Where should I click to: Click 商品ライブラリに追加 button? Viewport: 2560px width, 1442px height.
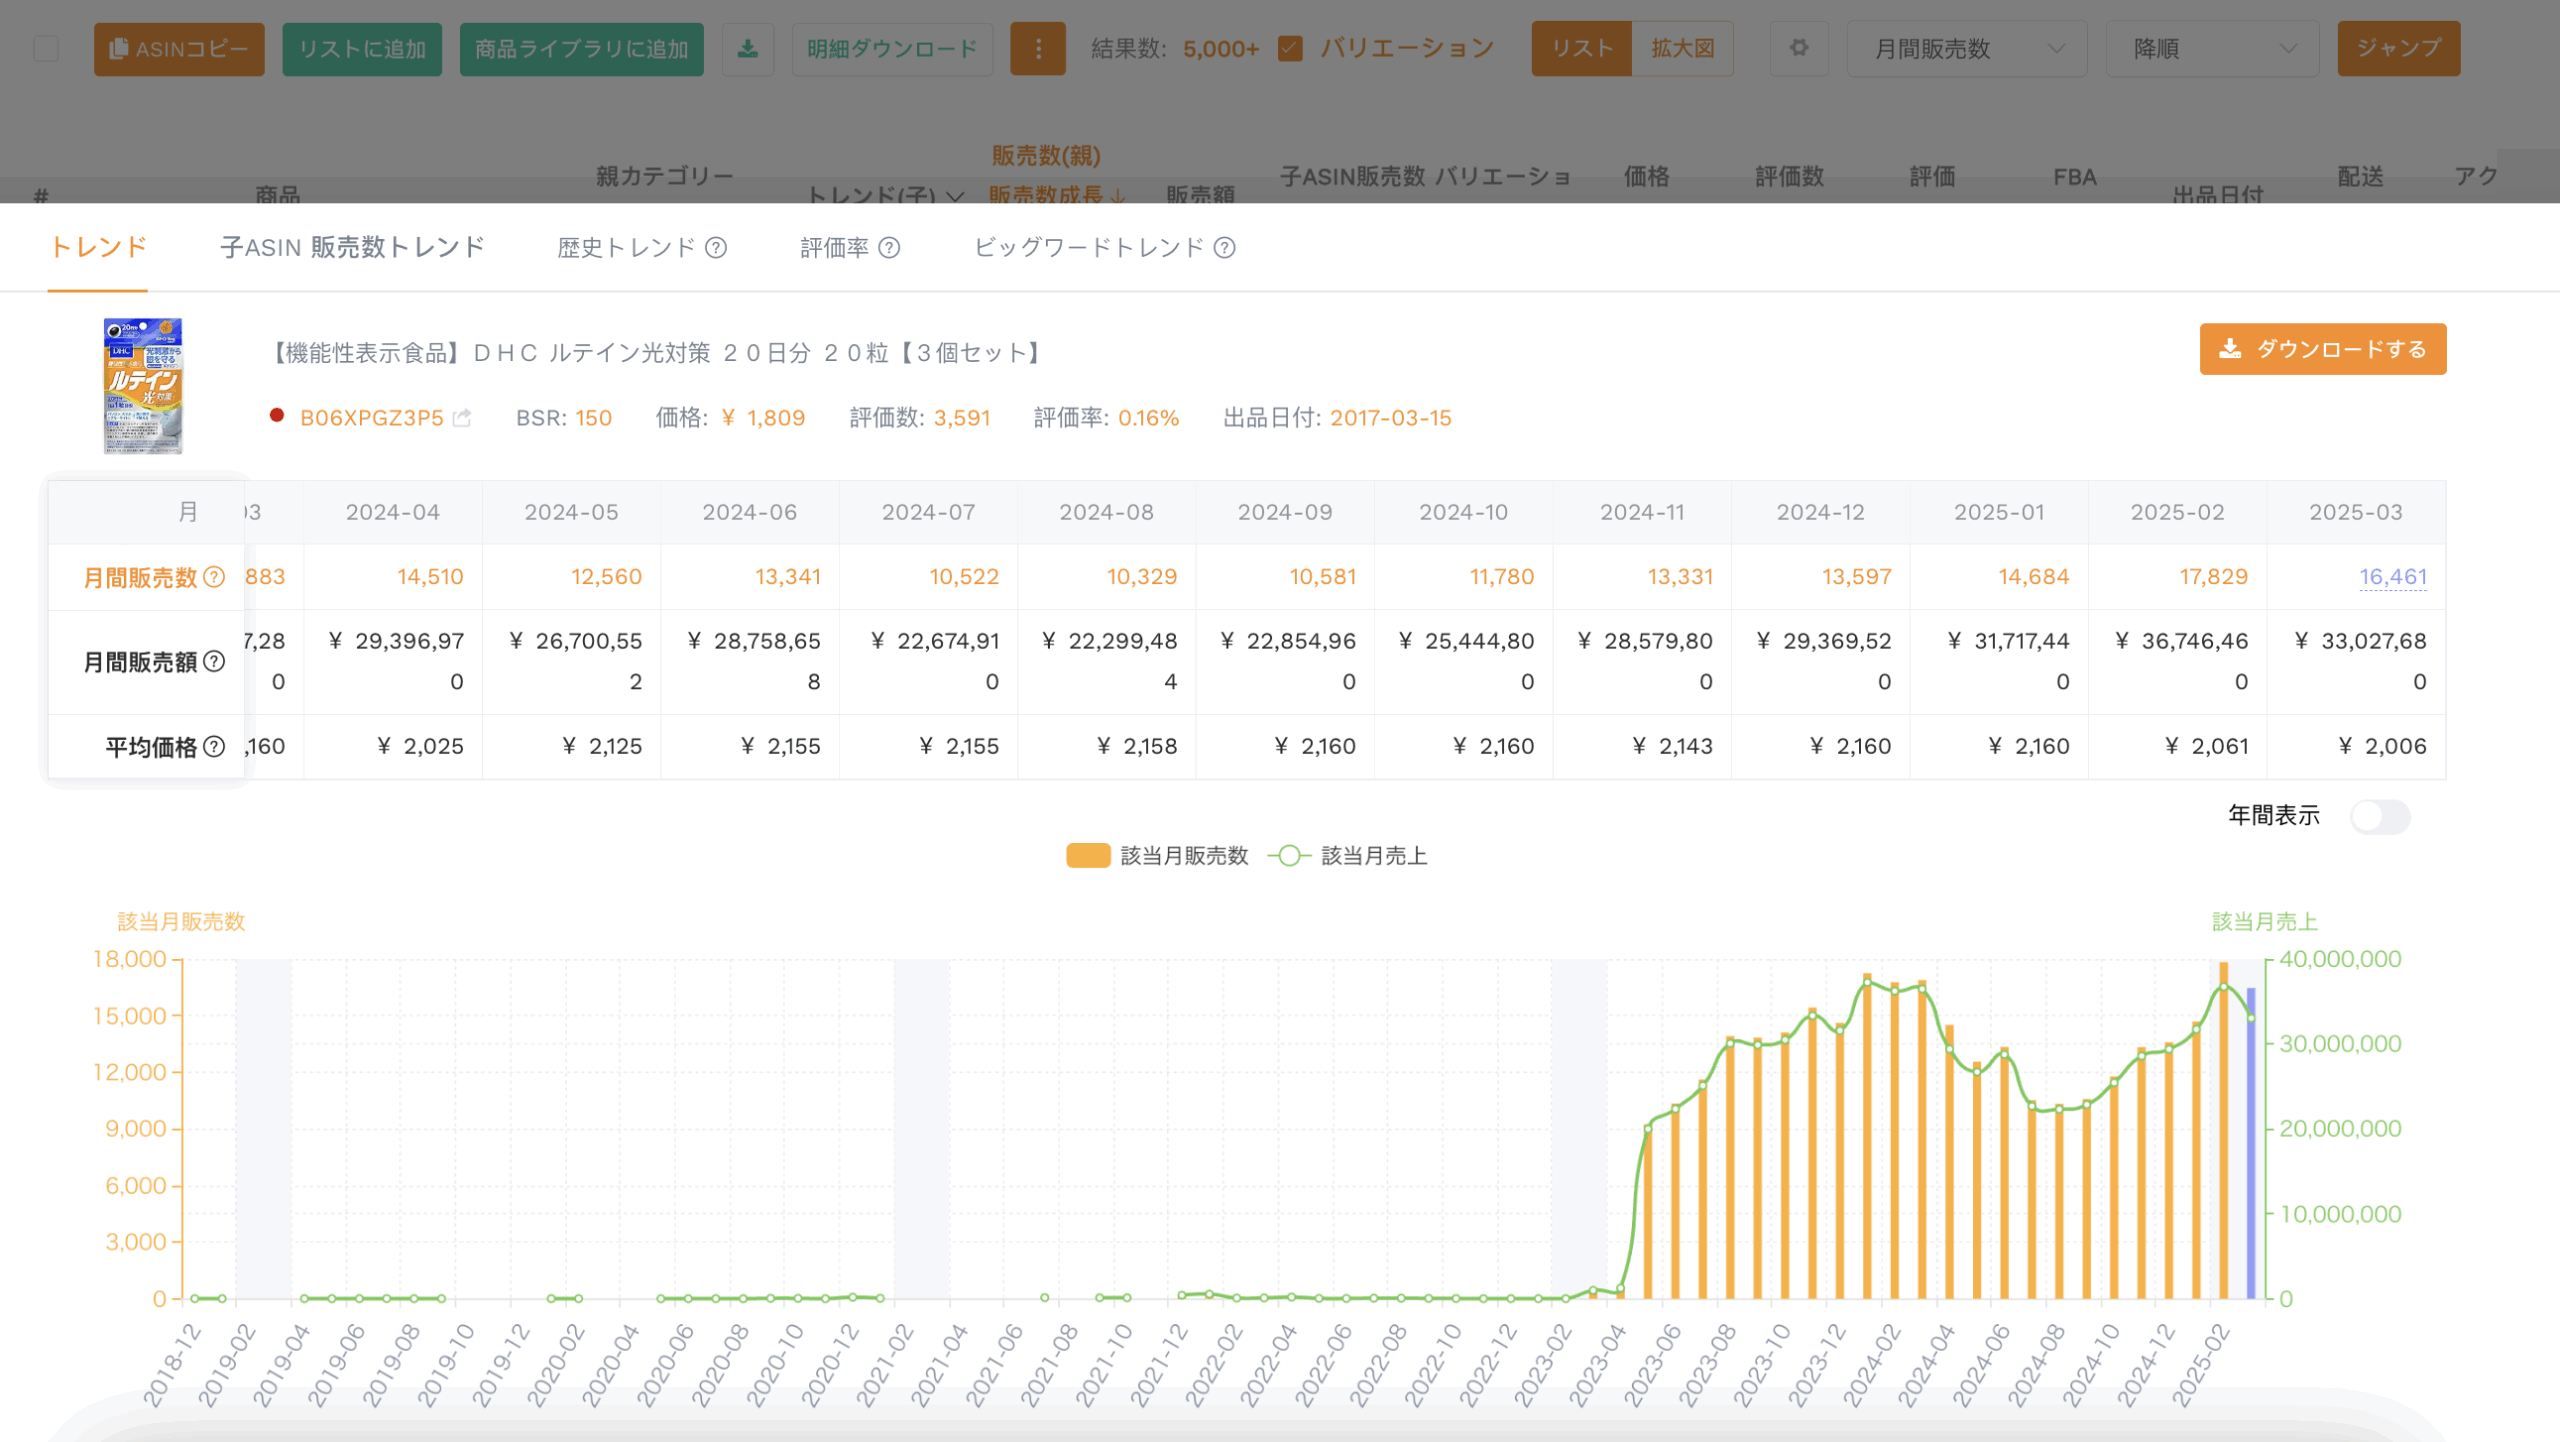581,49
